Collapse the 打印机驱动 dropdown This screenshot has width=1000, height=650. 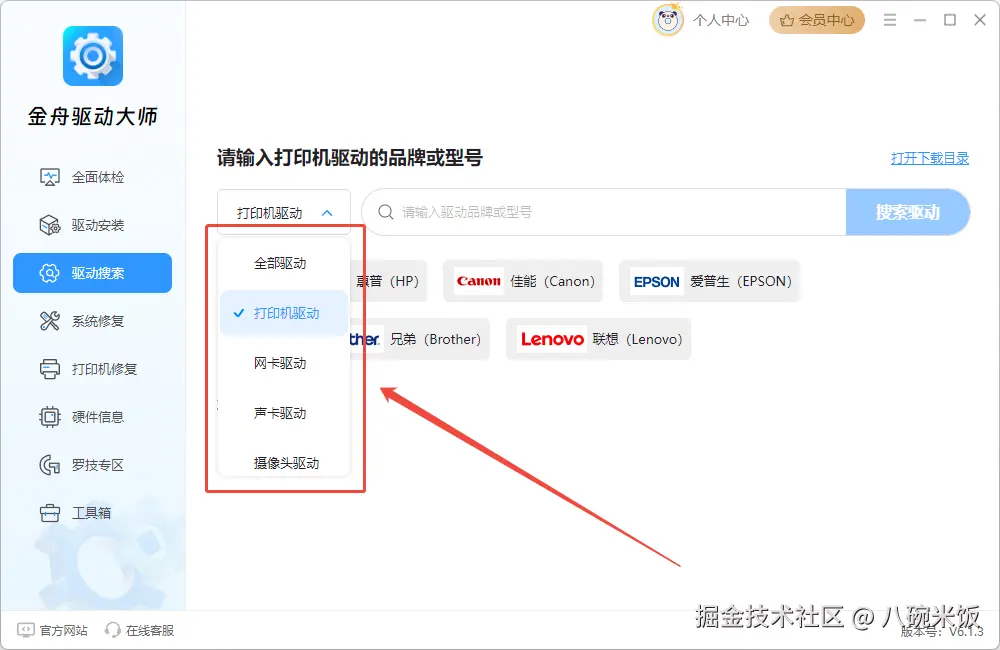[284, 212]
